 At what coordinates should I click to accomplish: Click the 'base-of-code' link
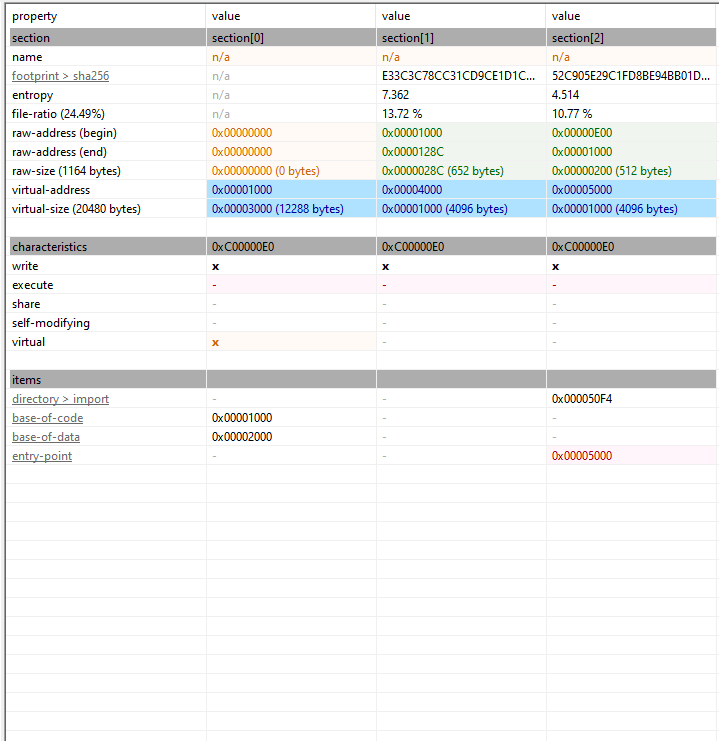pyautogui.click(x=47, y=418)
